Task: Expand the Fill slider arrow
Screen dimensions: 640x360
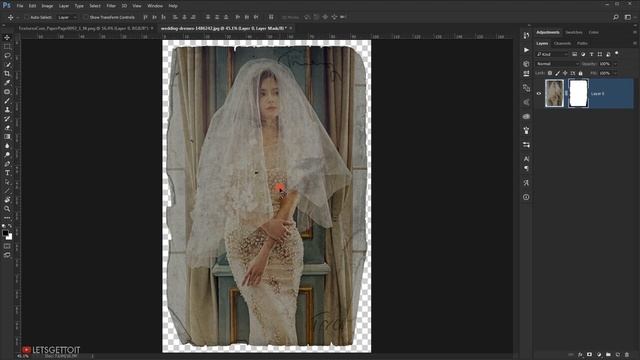Action: tap(615, 73)
